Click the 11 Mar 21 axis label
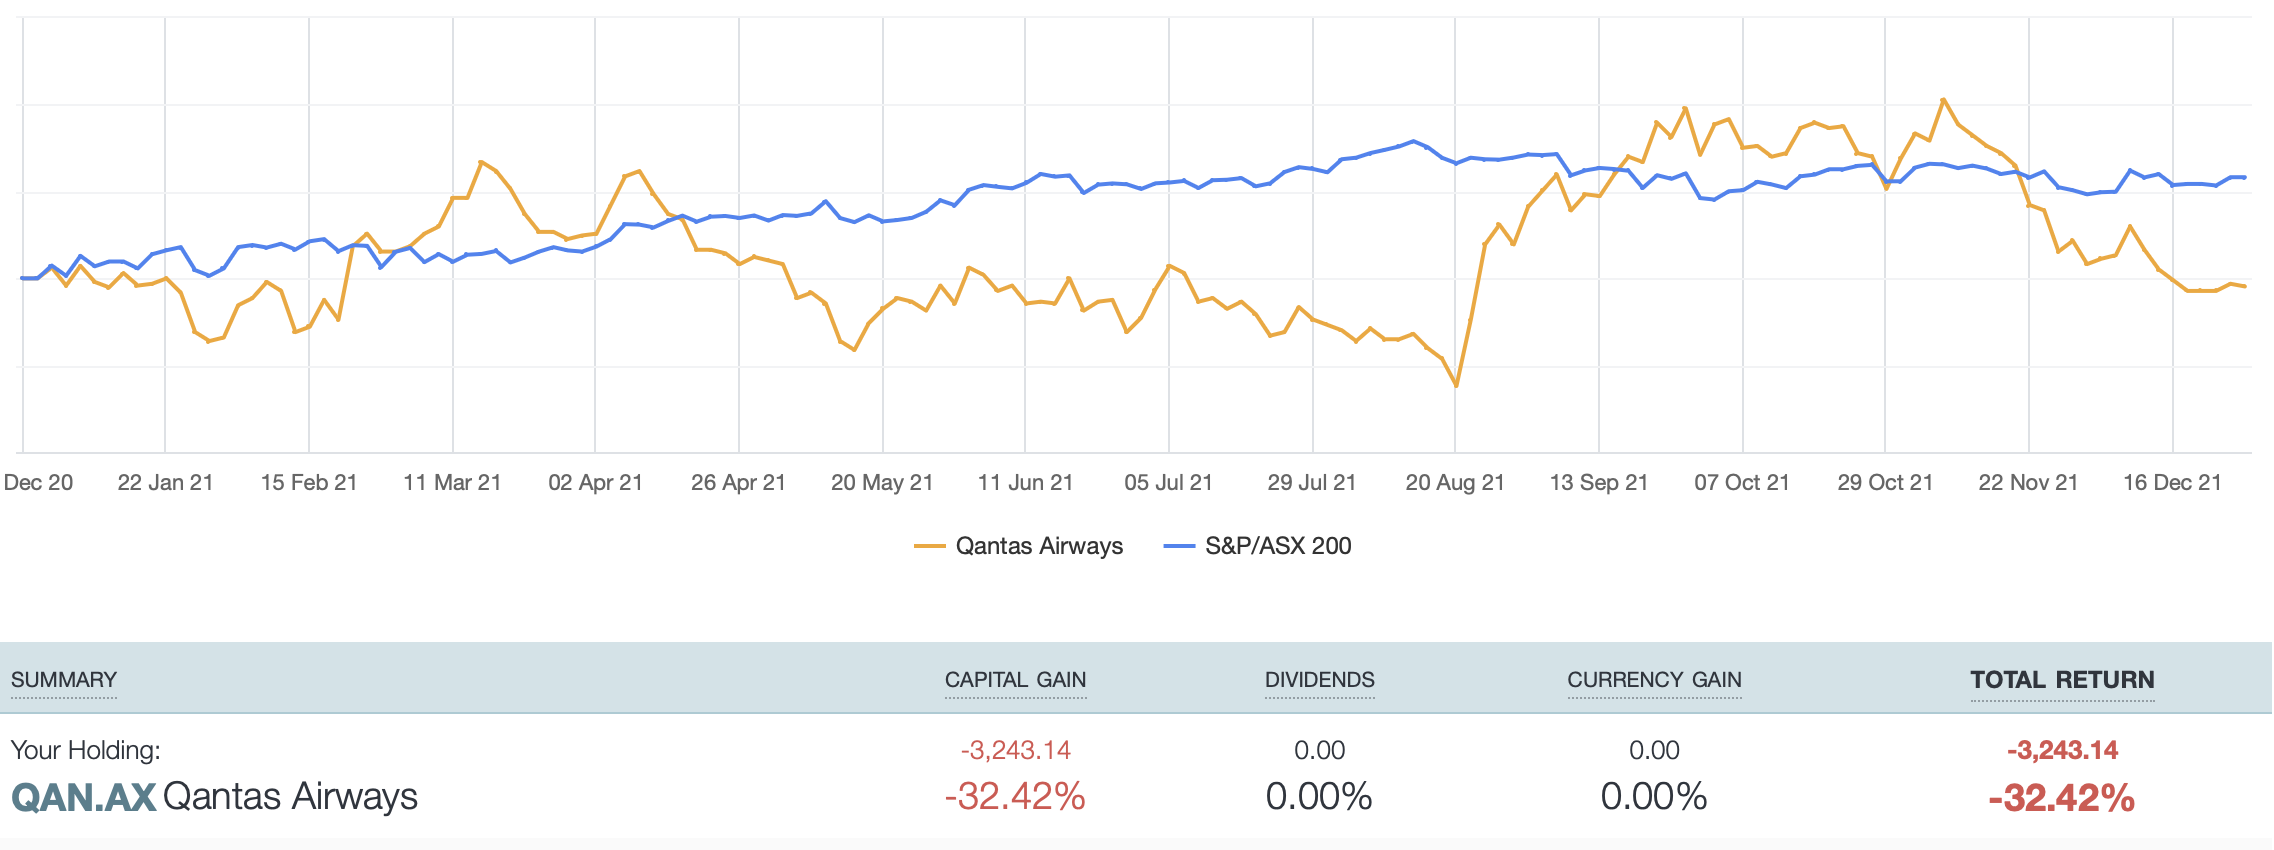The image size is (2274, 850). 452,482
